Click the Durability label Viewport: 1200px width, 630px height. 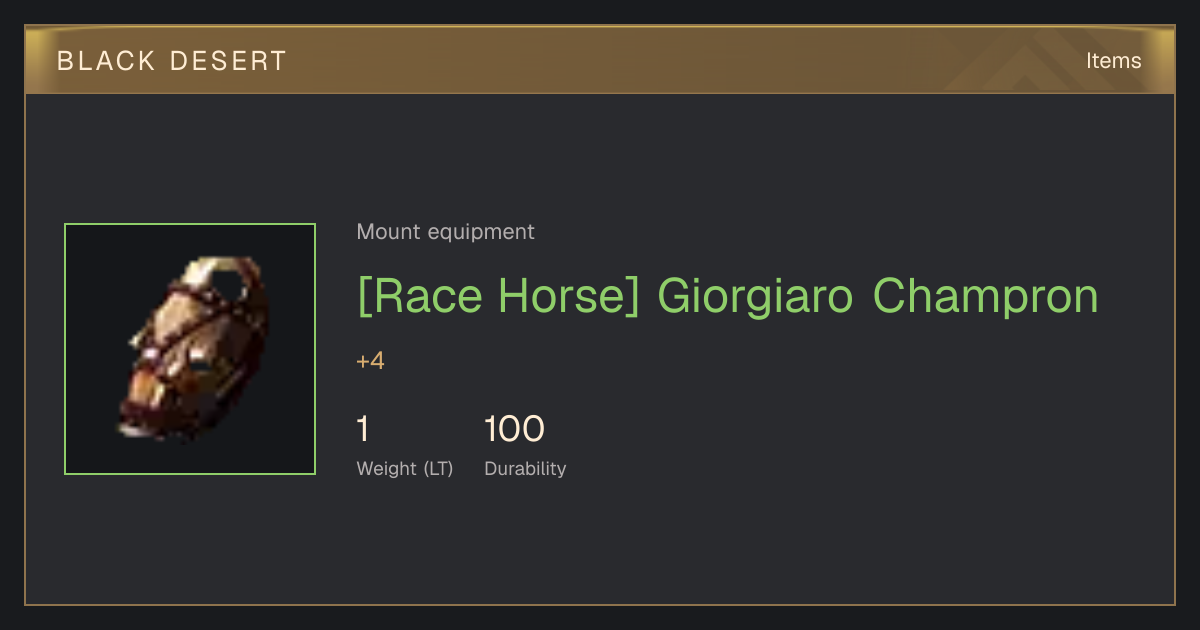525,469
